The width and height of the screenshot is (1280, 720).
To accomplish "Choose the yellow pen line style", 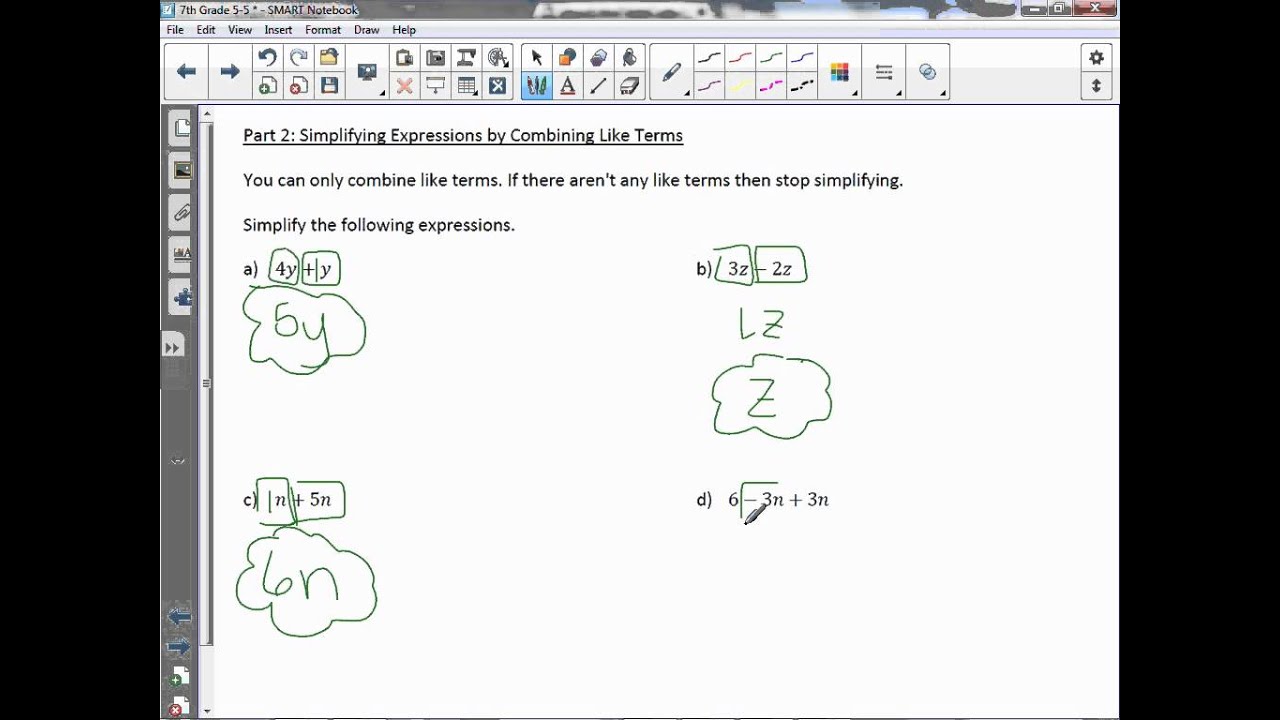I will (740, 86).
